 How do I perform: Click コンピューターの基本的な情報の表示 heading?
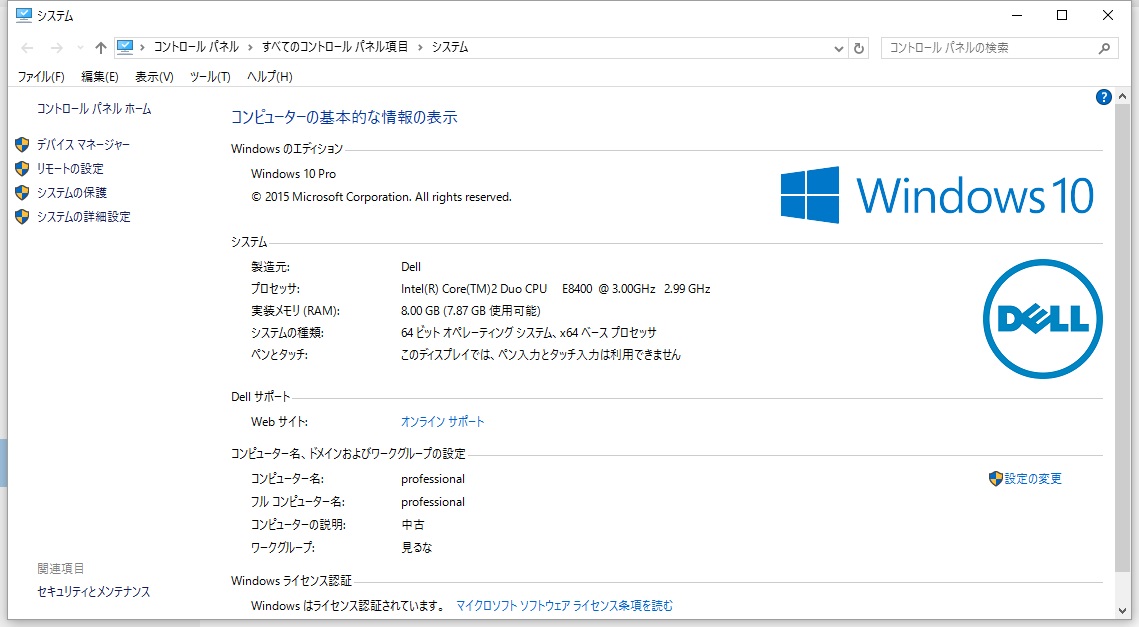(344, 117)
